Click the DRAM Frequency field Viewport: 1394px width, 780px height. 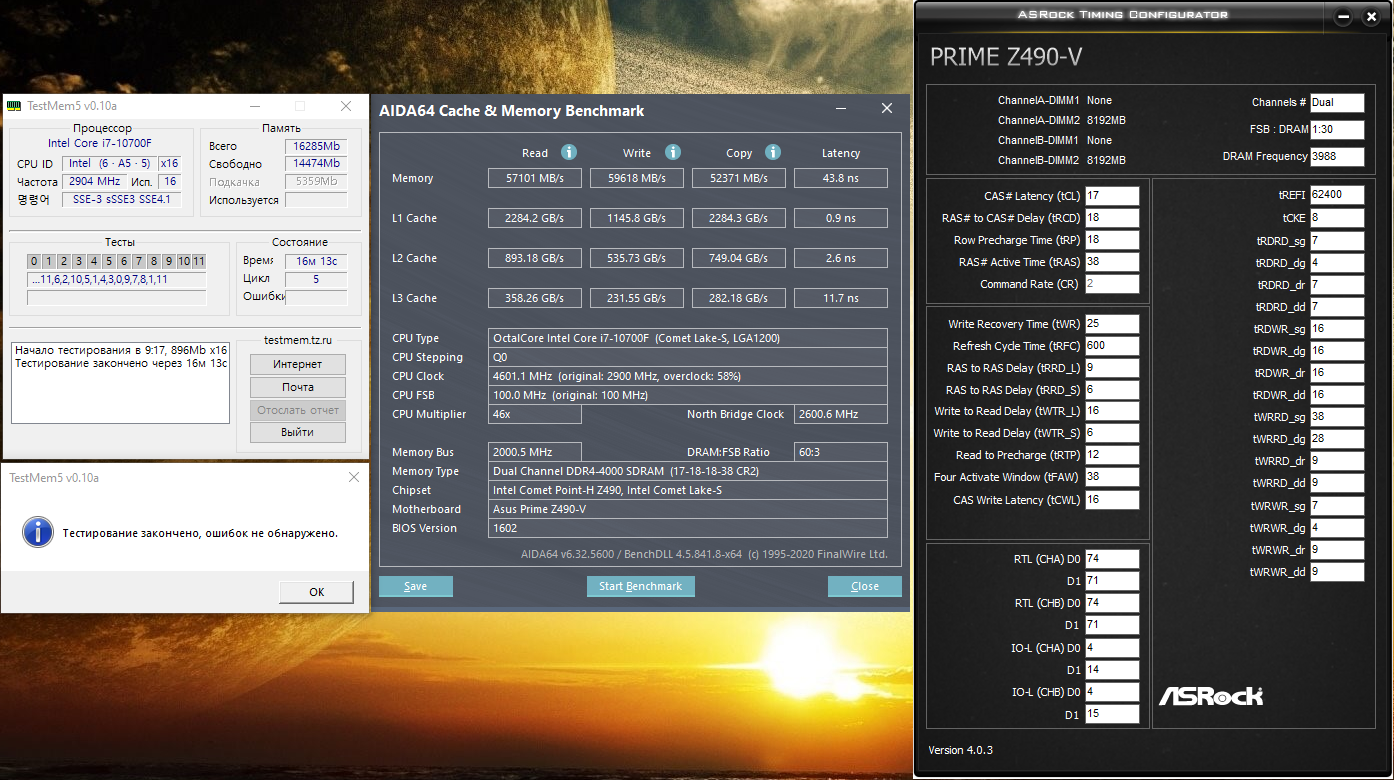point(1337,156)
